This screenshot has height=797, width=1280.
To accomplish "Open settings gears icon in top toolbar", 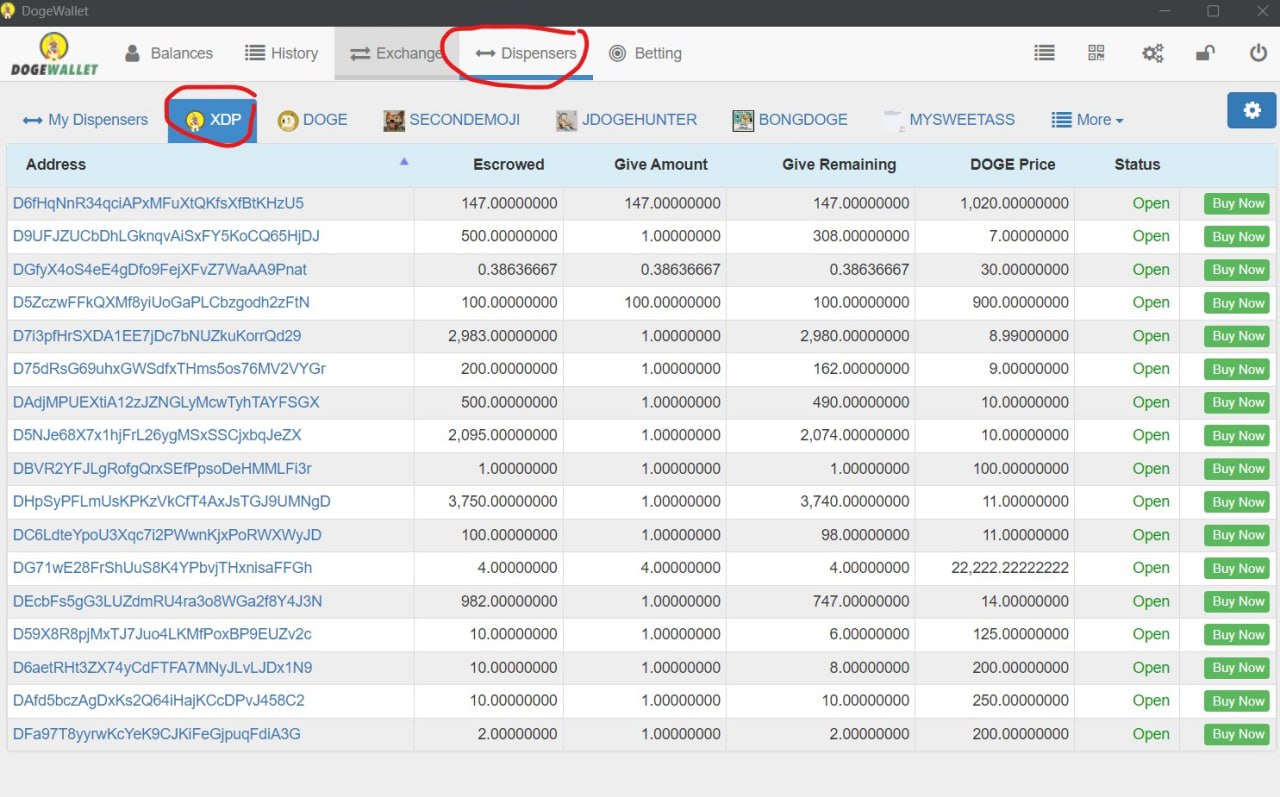I will (x=1153, y=53).
